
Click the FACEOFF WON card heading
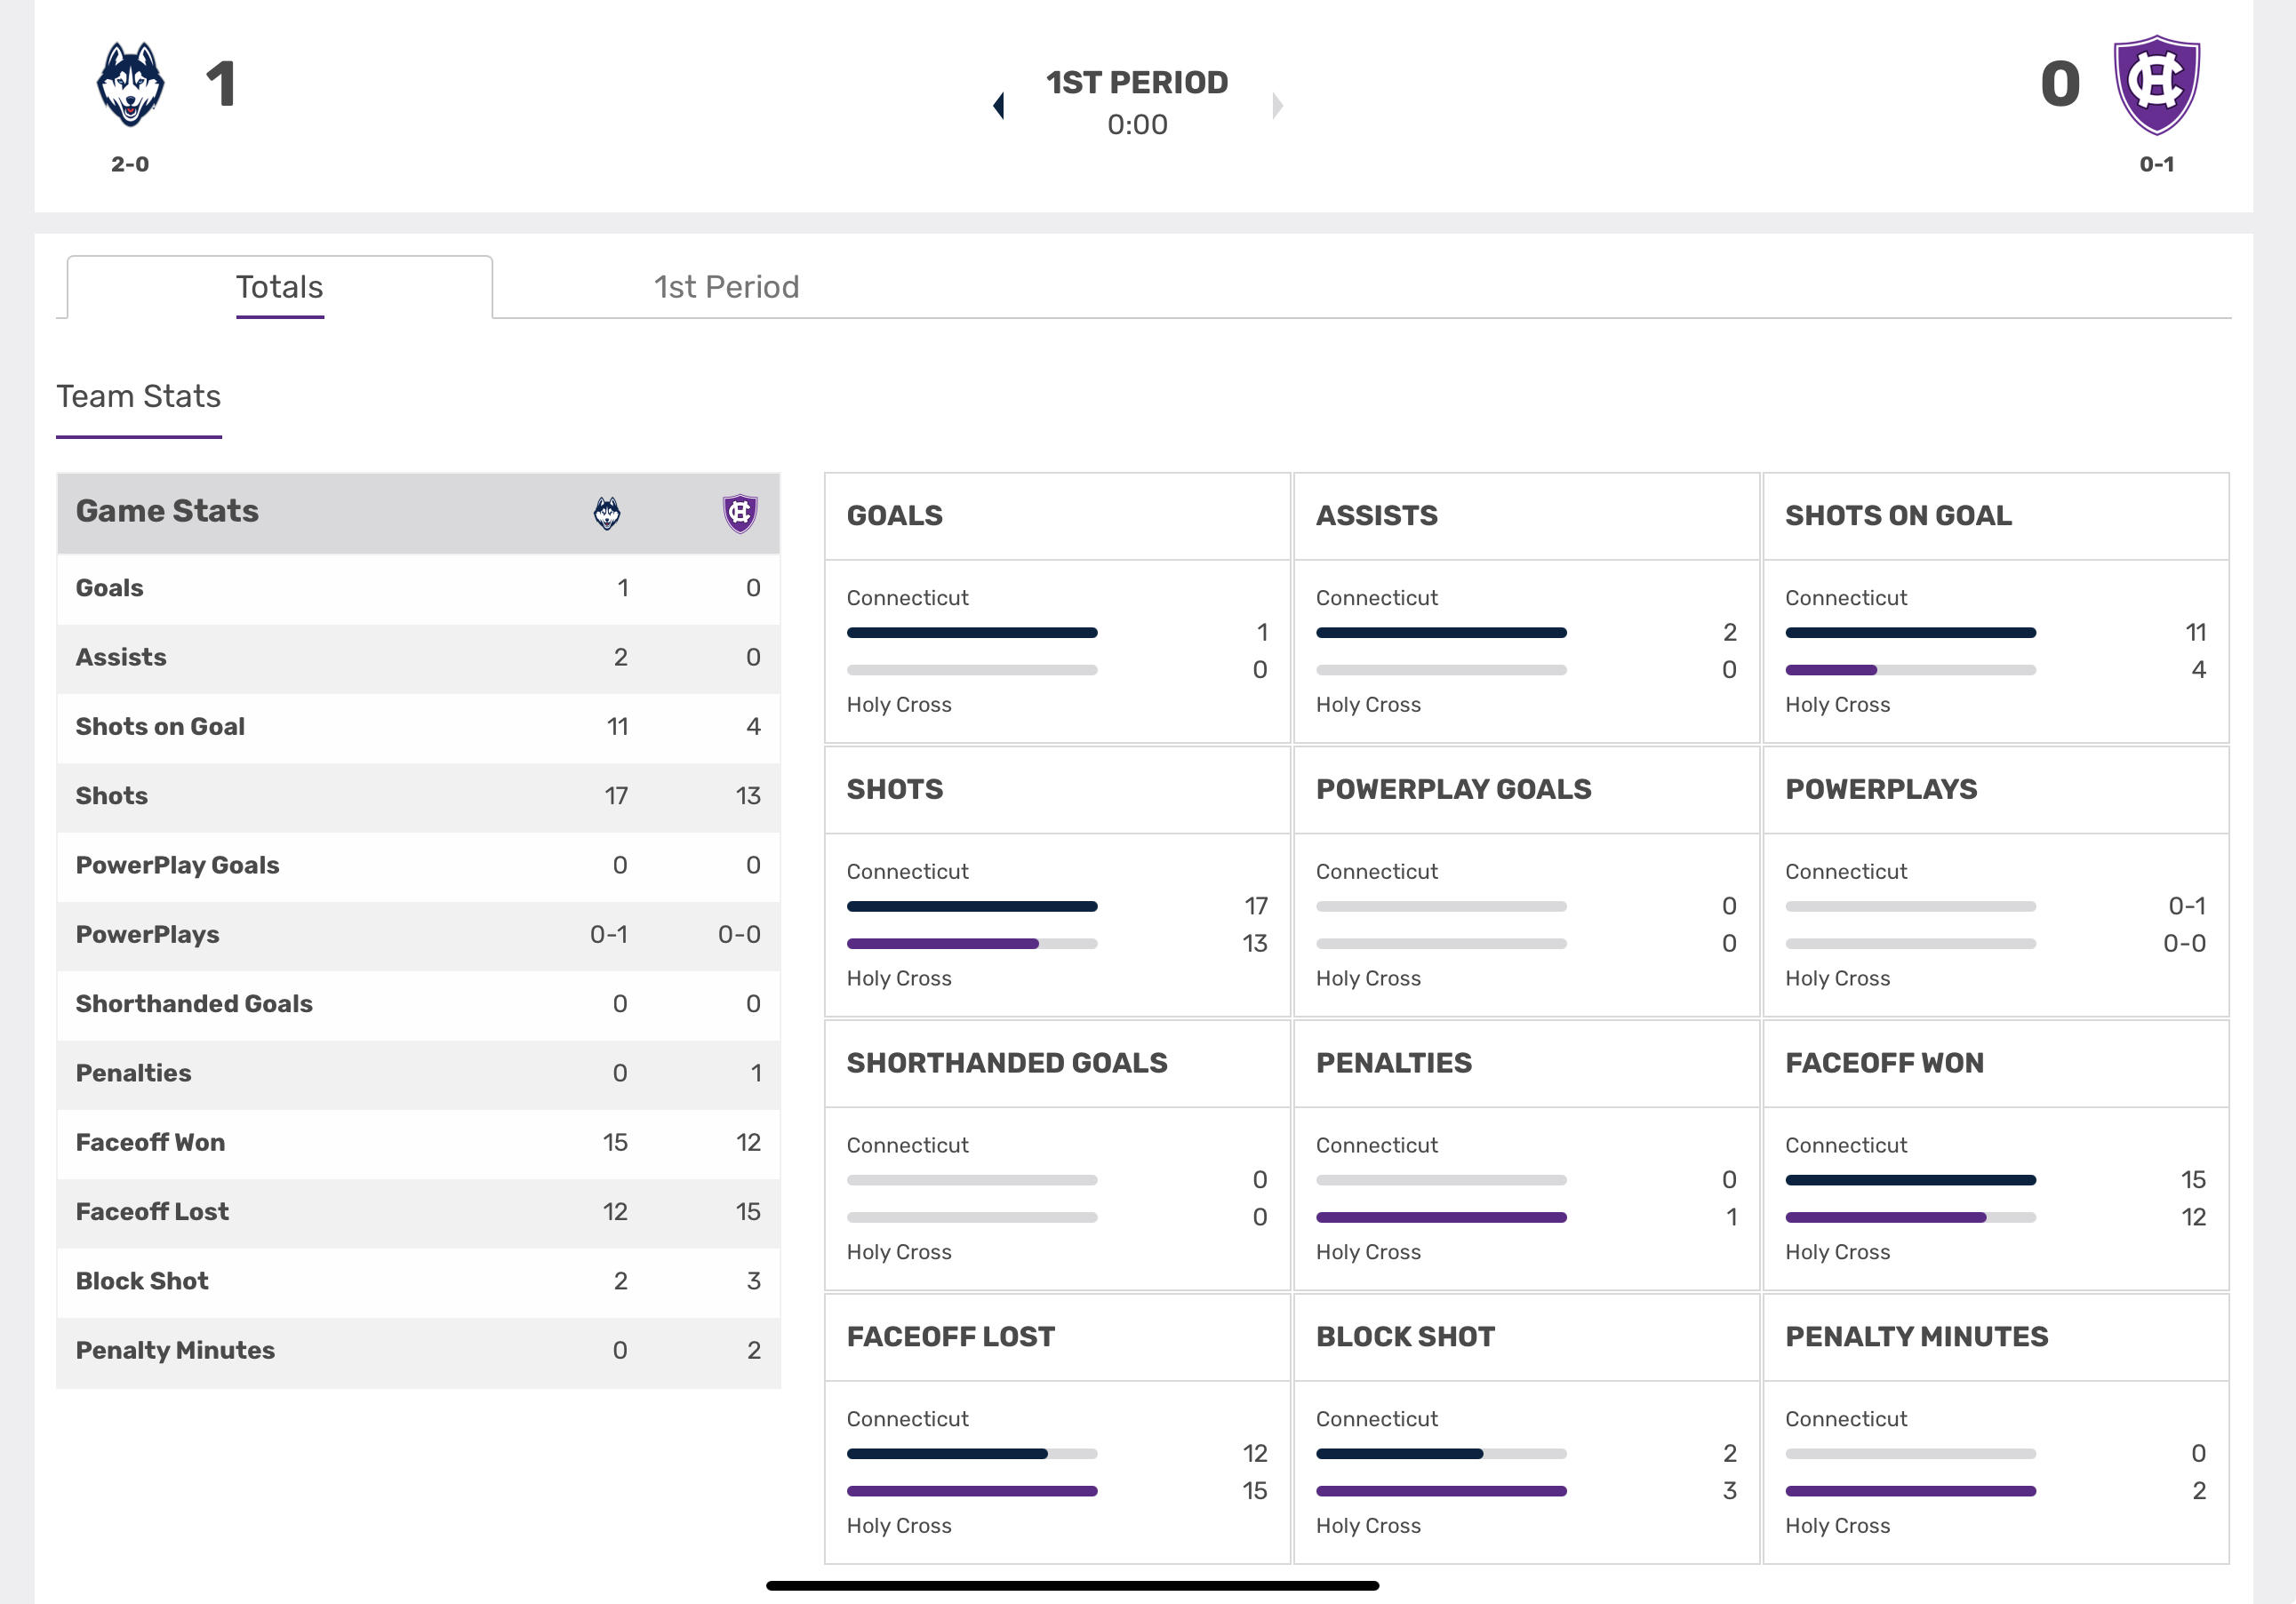tap(1885, 1063)
